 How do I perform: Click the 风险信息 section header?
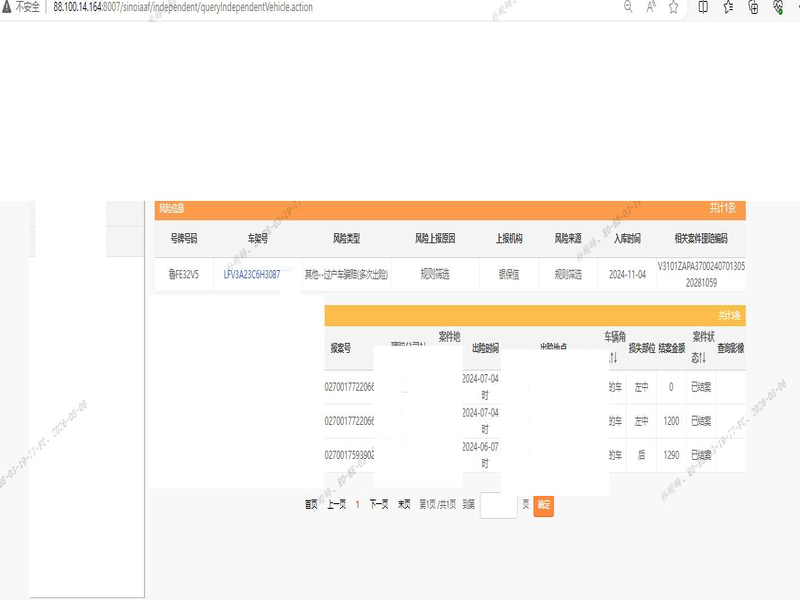tap(171, 208)
